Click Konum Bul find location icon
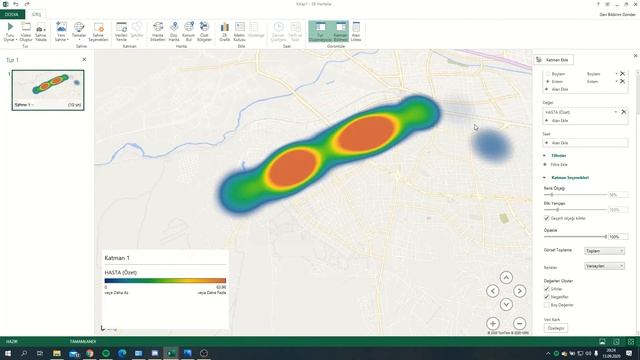Viewport: 640px width, 360px height. [x=189, y=32]
